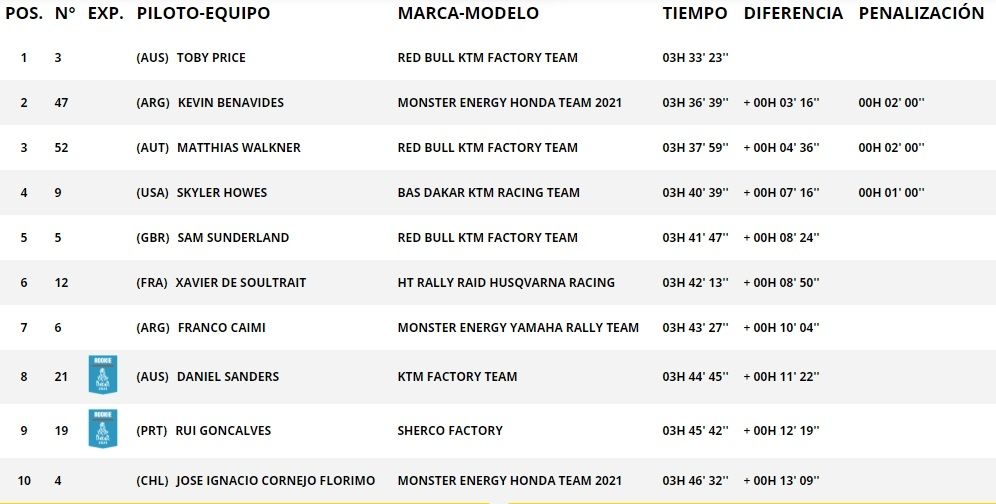Open Matthias Walkner's row entry

(238, 148)
